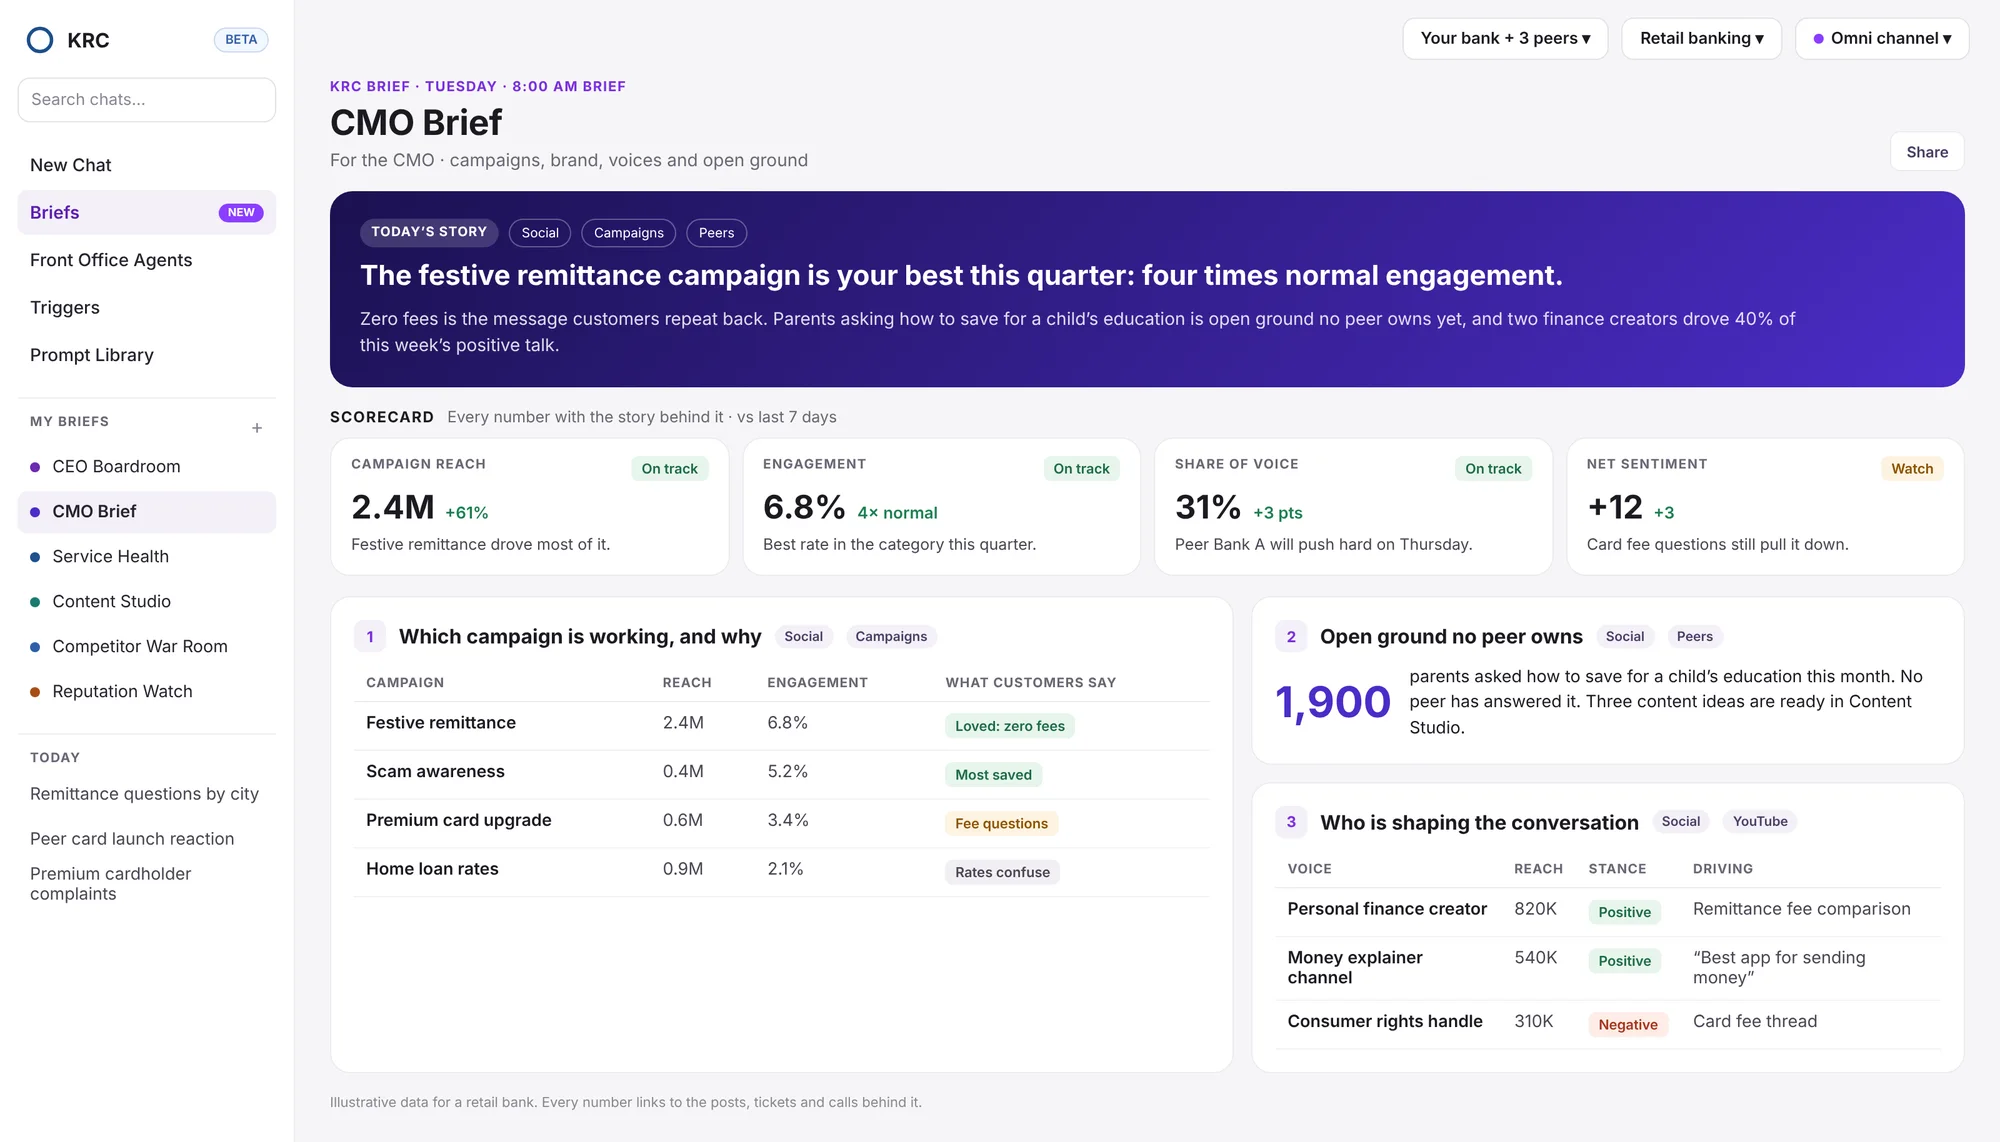Start a New Chat
This screenshot has height=1142, width=2000.
(x=147, y=165)
